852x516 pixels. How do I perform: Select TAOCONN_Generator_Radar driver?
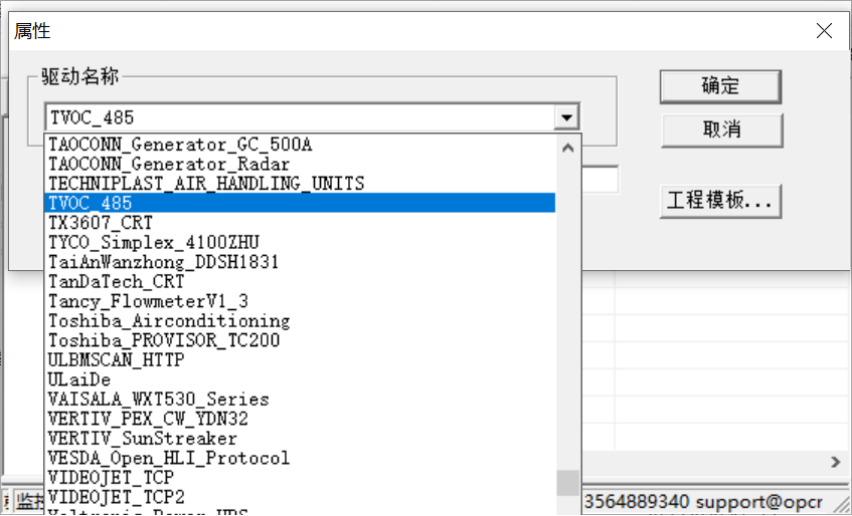pos(300,164)
